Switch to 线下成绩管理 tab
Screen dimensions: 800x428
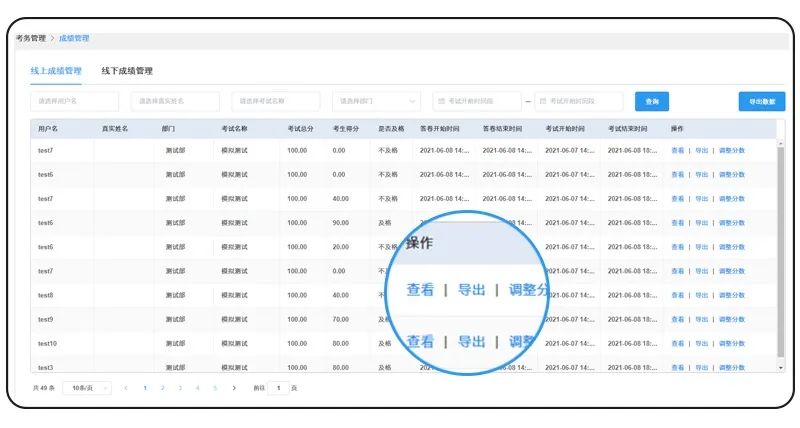point(127,71)
